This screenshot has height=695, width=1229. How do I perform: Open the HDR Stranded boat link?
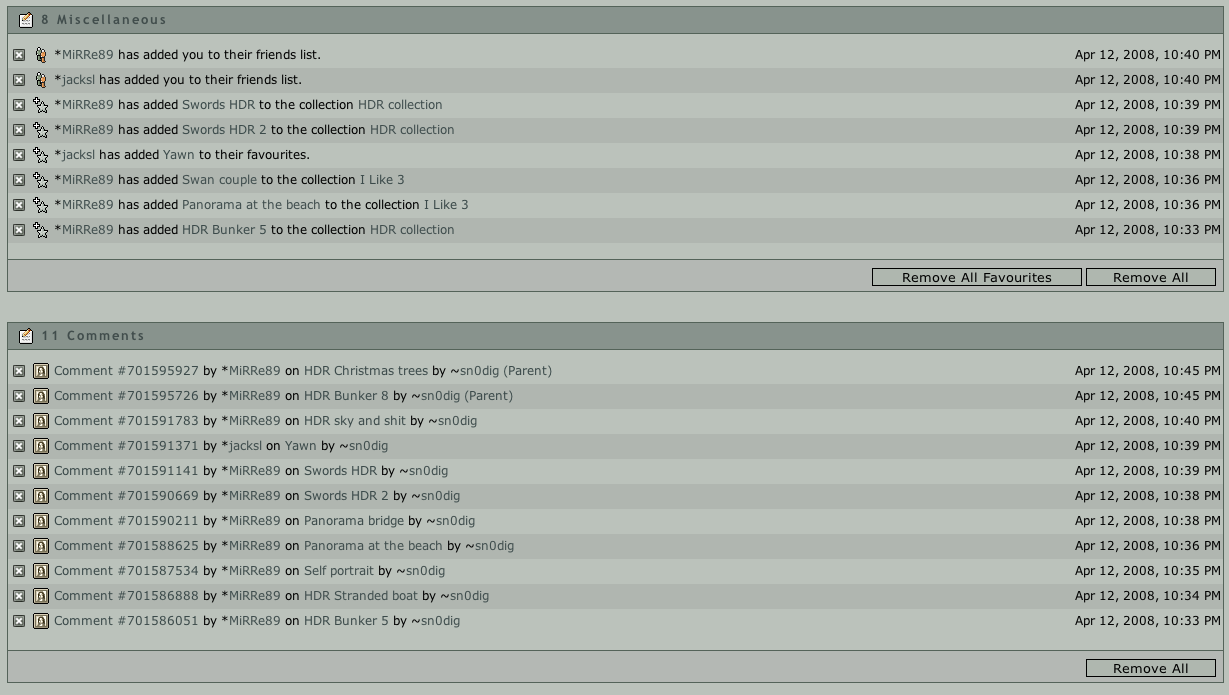pyautogui.click(x=361, y=596)
